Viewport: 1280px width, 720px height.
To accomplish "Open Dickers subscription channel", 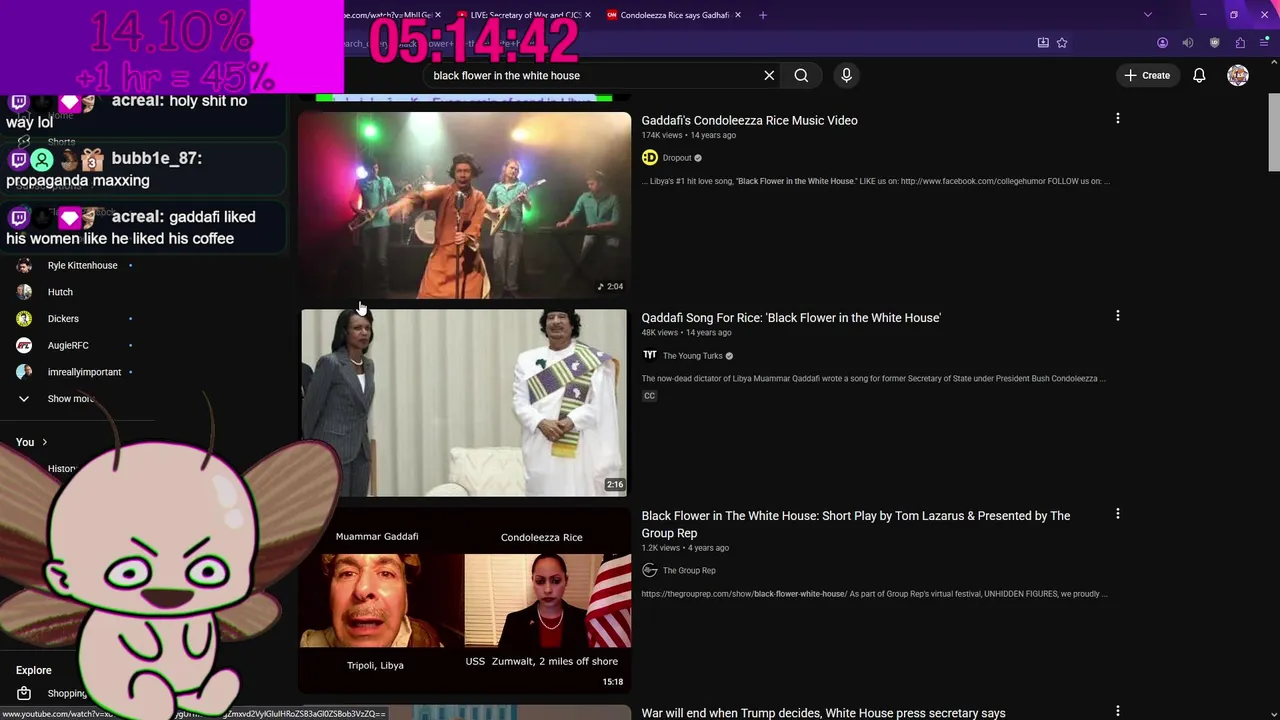I will click(x=63, y=319).
